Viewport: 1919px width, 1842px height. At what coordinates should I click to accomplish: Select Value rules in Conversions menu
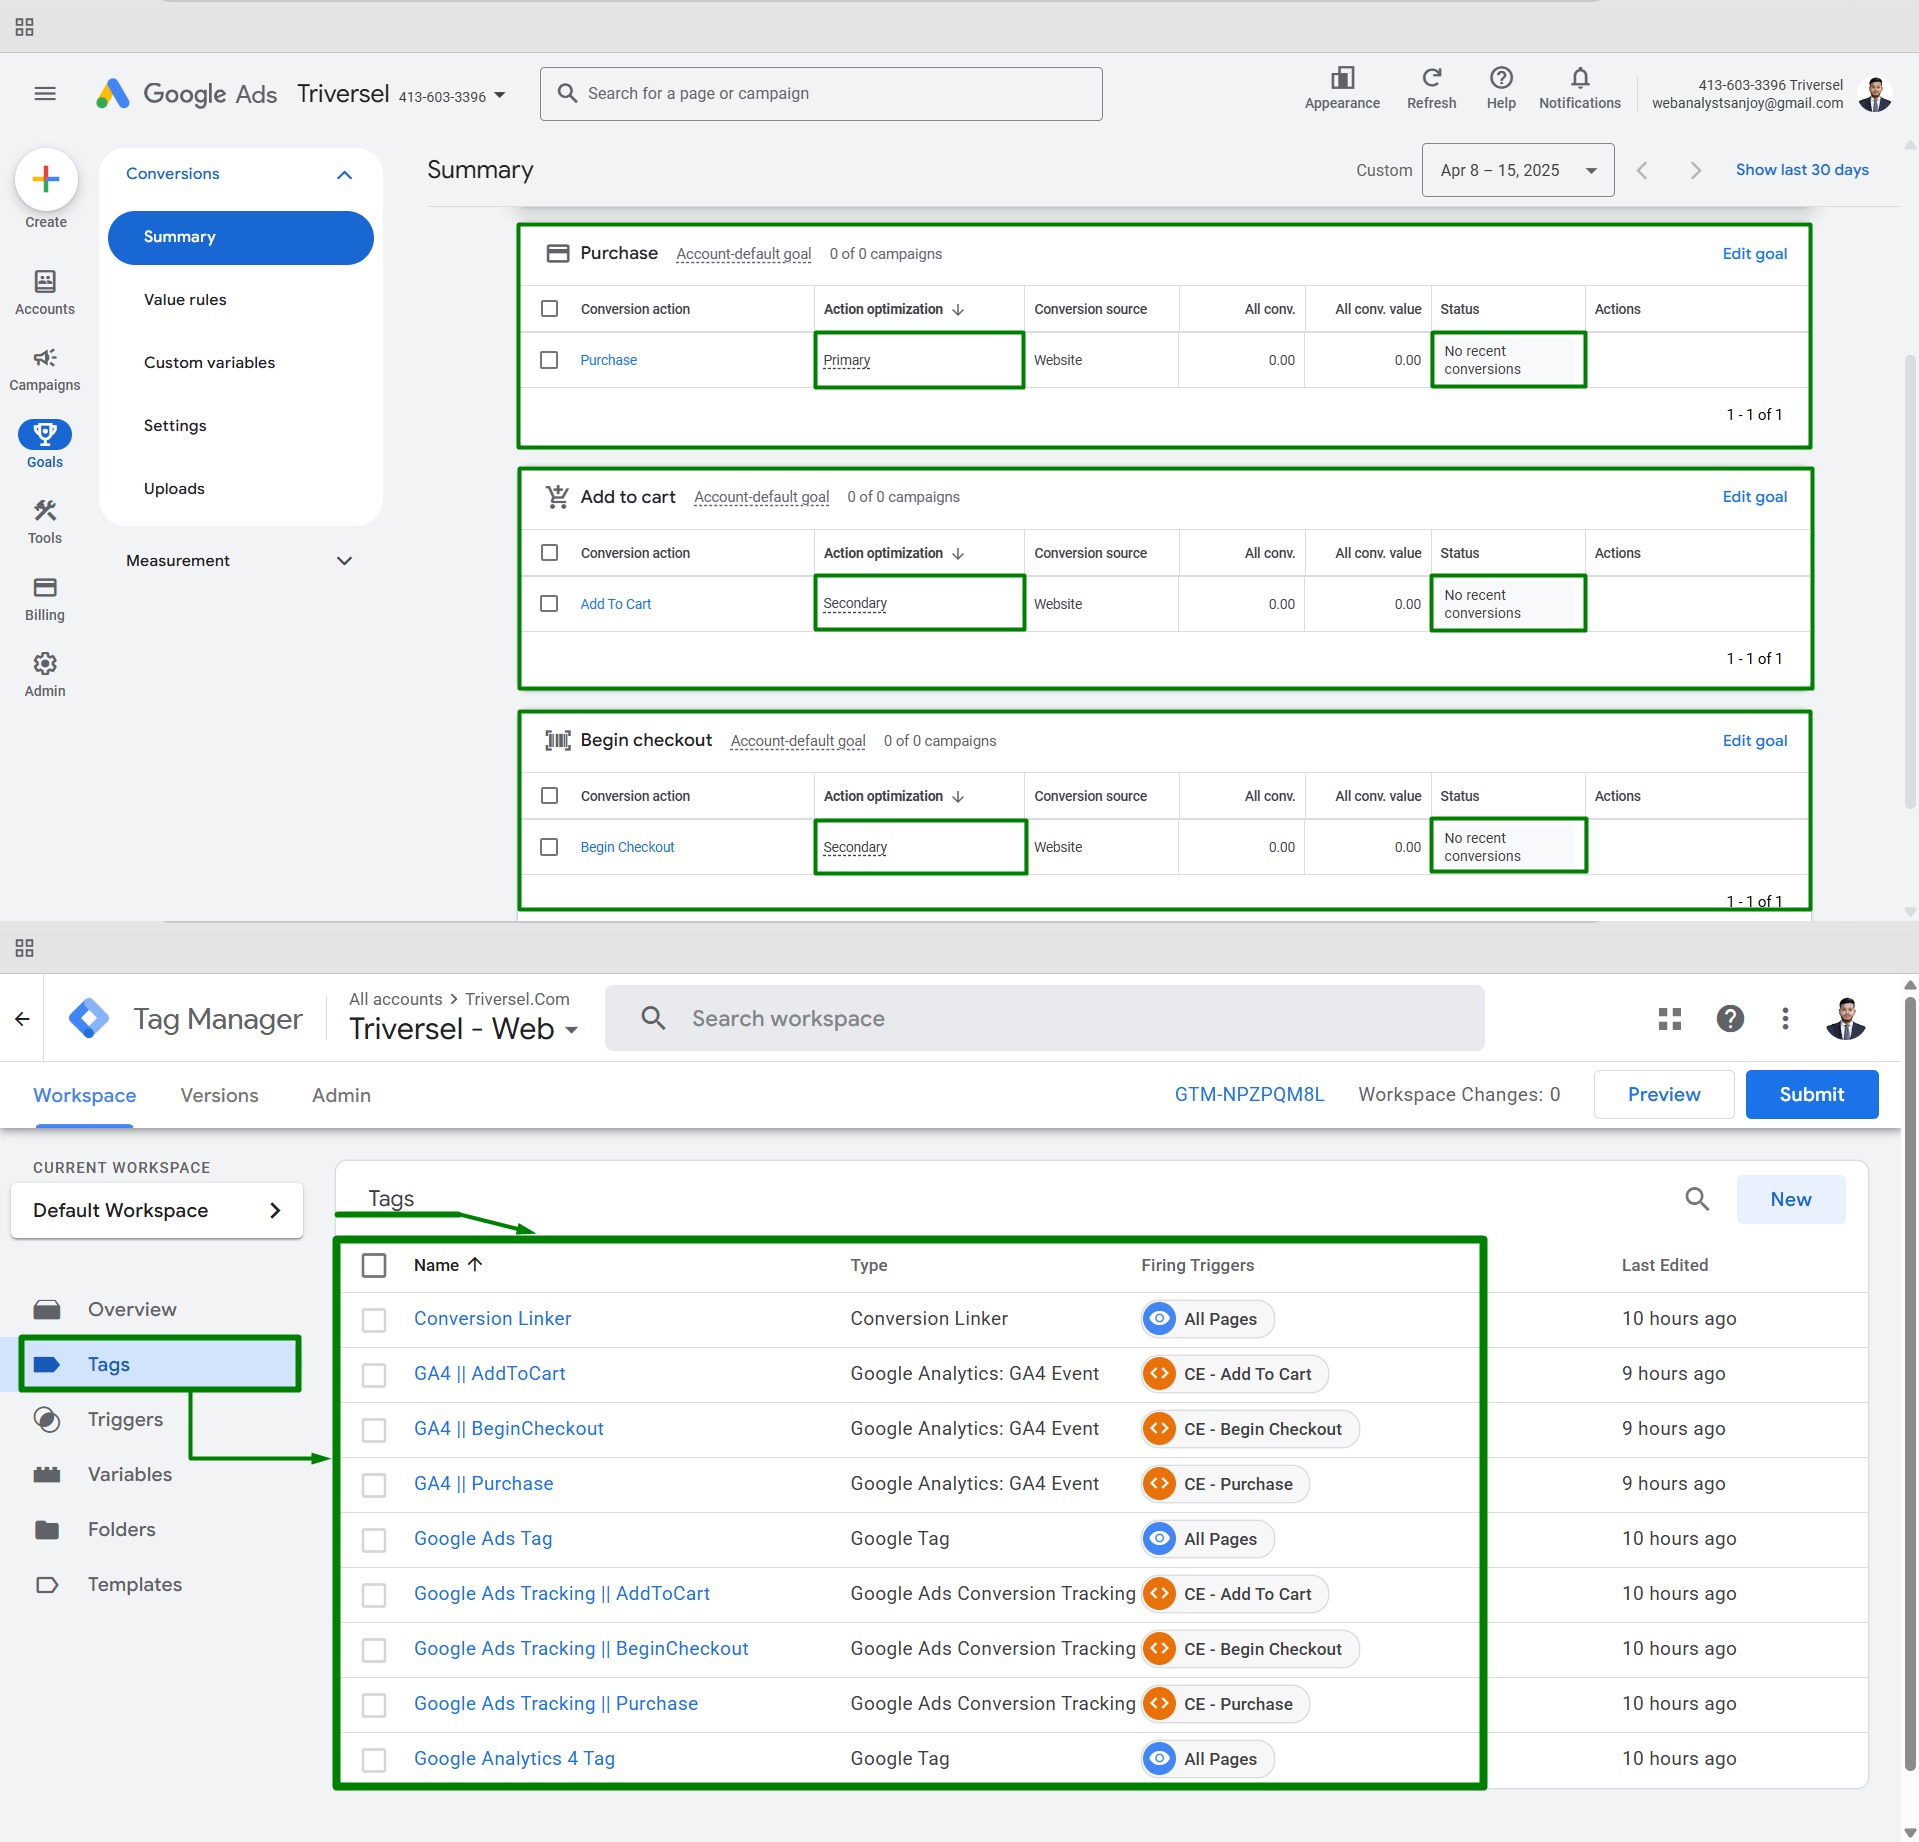click(185, 300)
